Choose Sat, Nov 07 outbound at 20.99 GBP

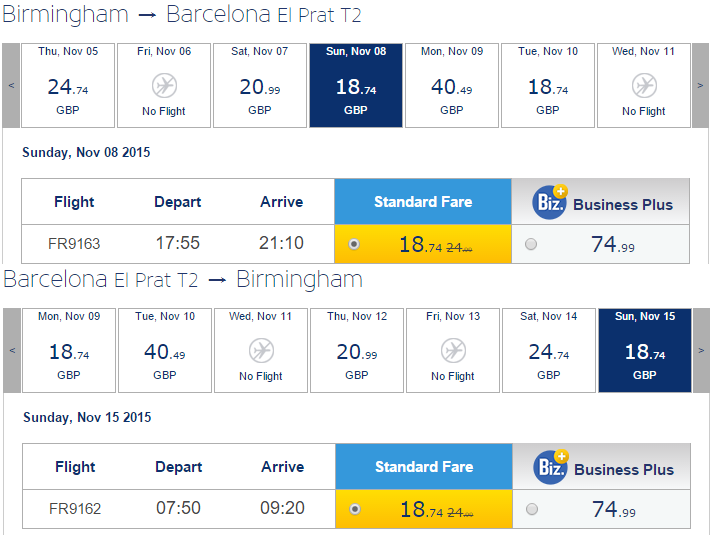point(260,85)
